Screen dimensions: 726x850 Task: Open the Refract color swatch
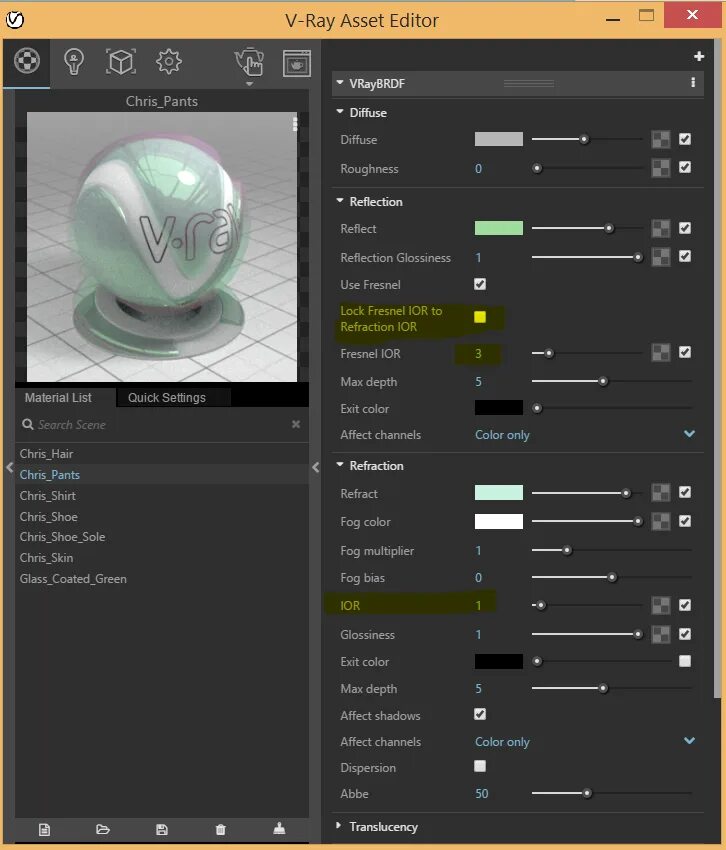pos(499,492)
